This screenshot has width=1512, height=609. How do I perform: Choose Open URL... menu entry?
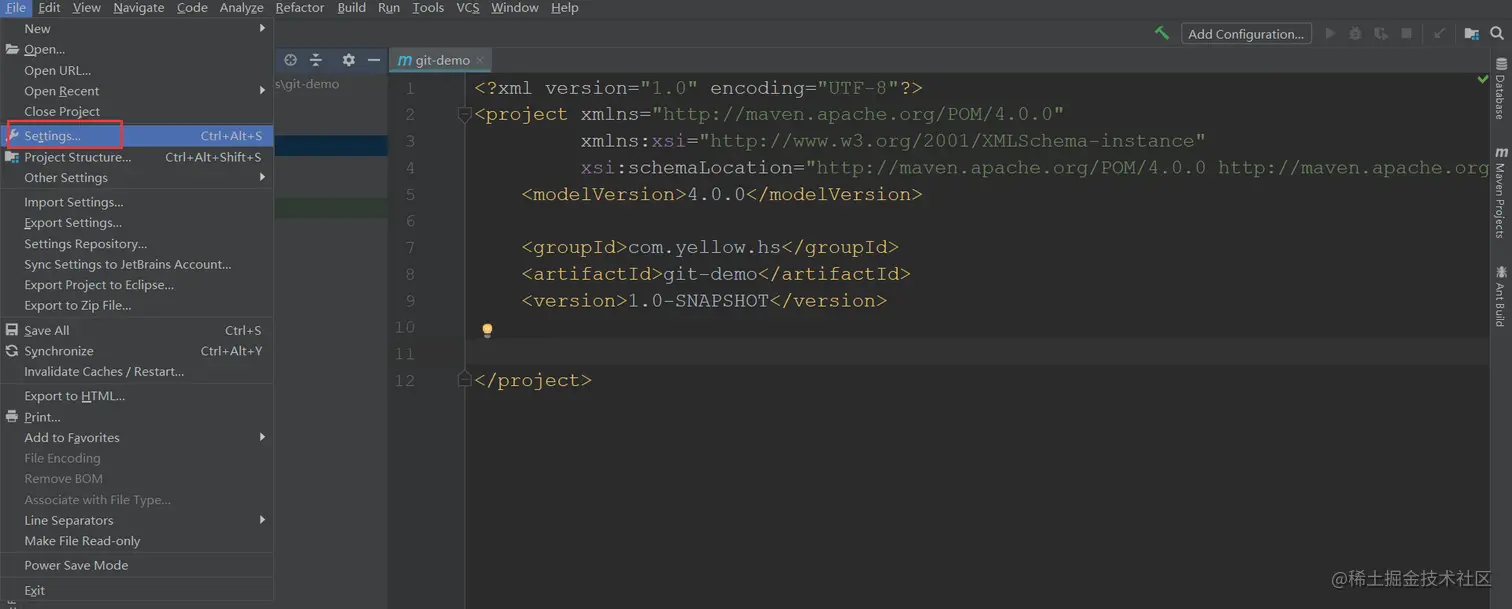137,70
